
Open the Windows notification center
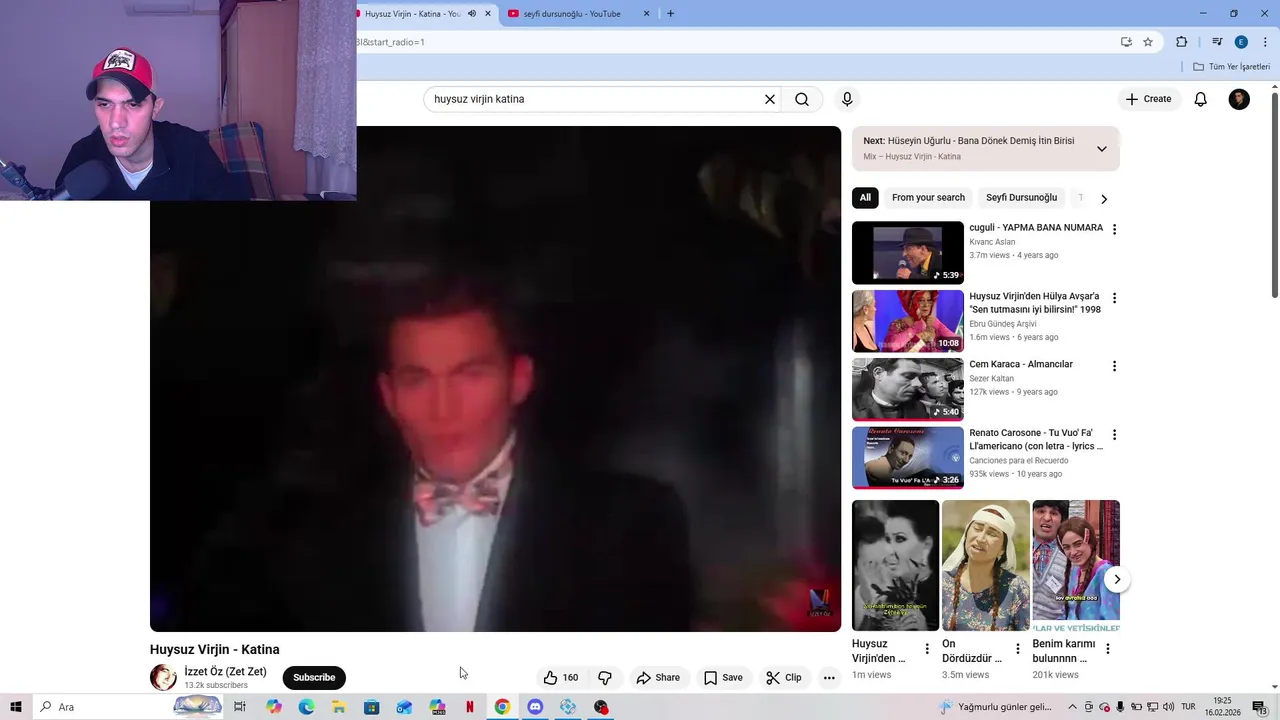click(x=1259, y=707)
